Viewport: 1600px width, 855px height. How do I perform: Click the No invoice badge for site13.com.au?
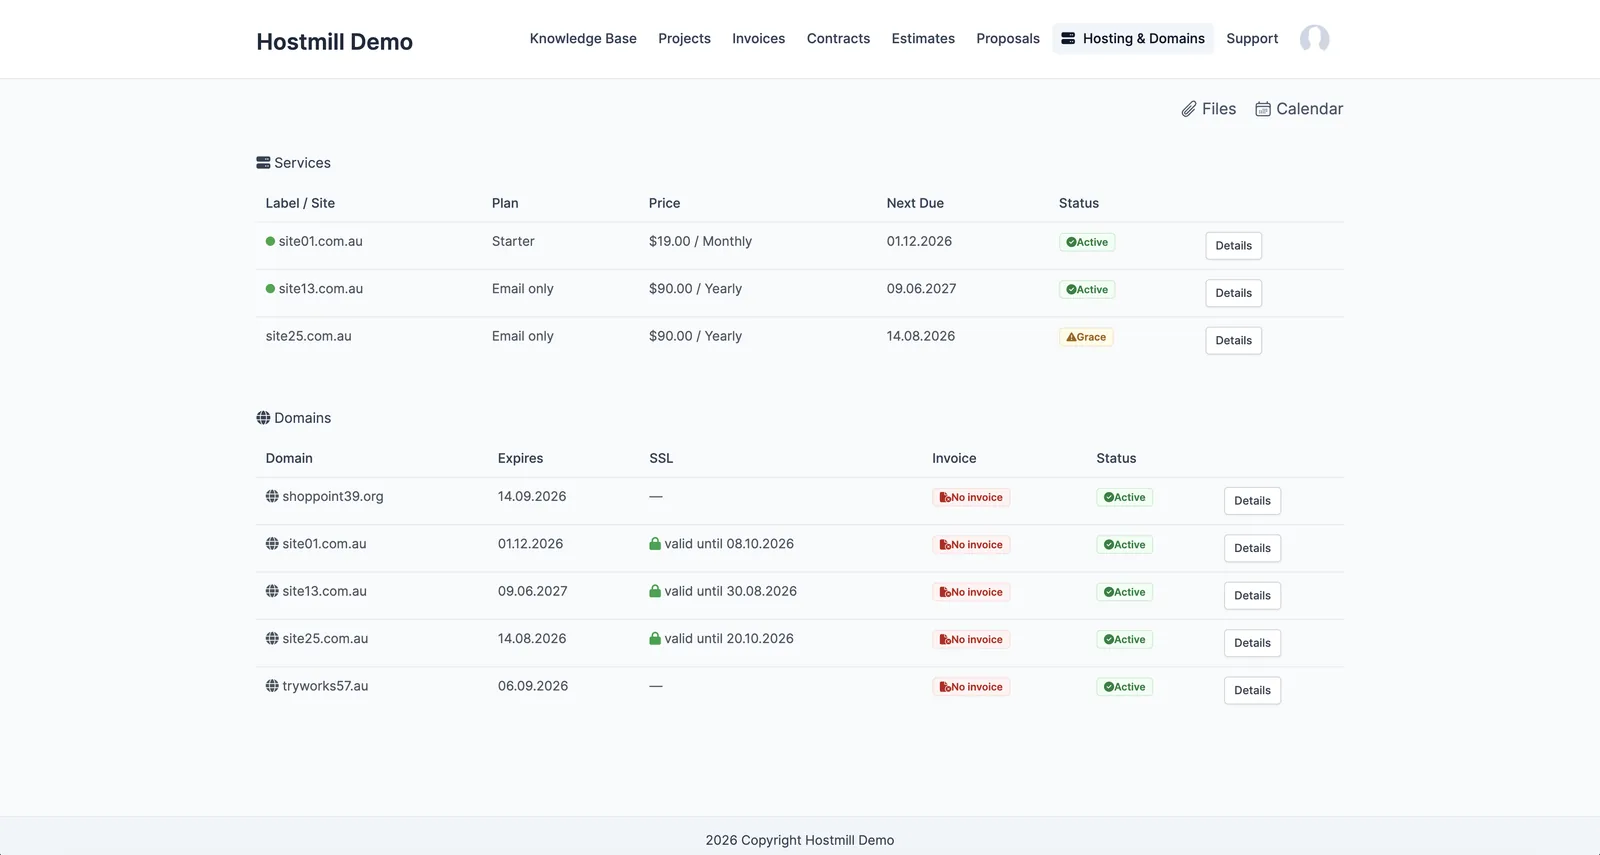[x=971, y=592]
